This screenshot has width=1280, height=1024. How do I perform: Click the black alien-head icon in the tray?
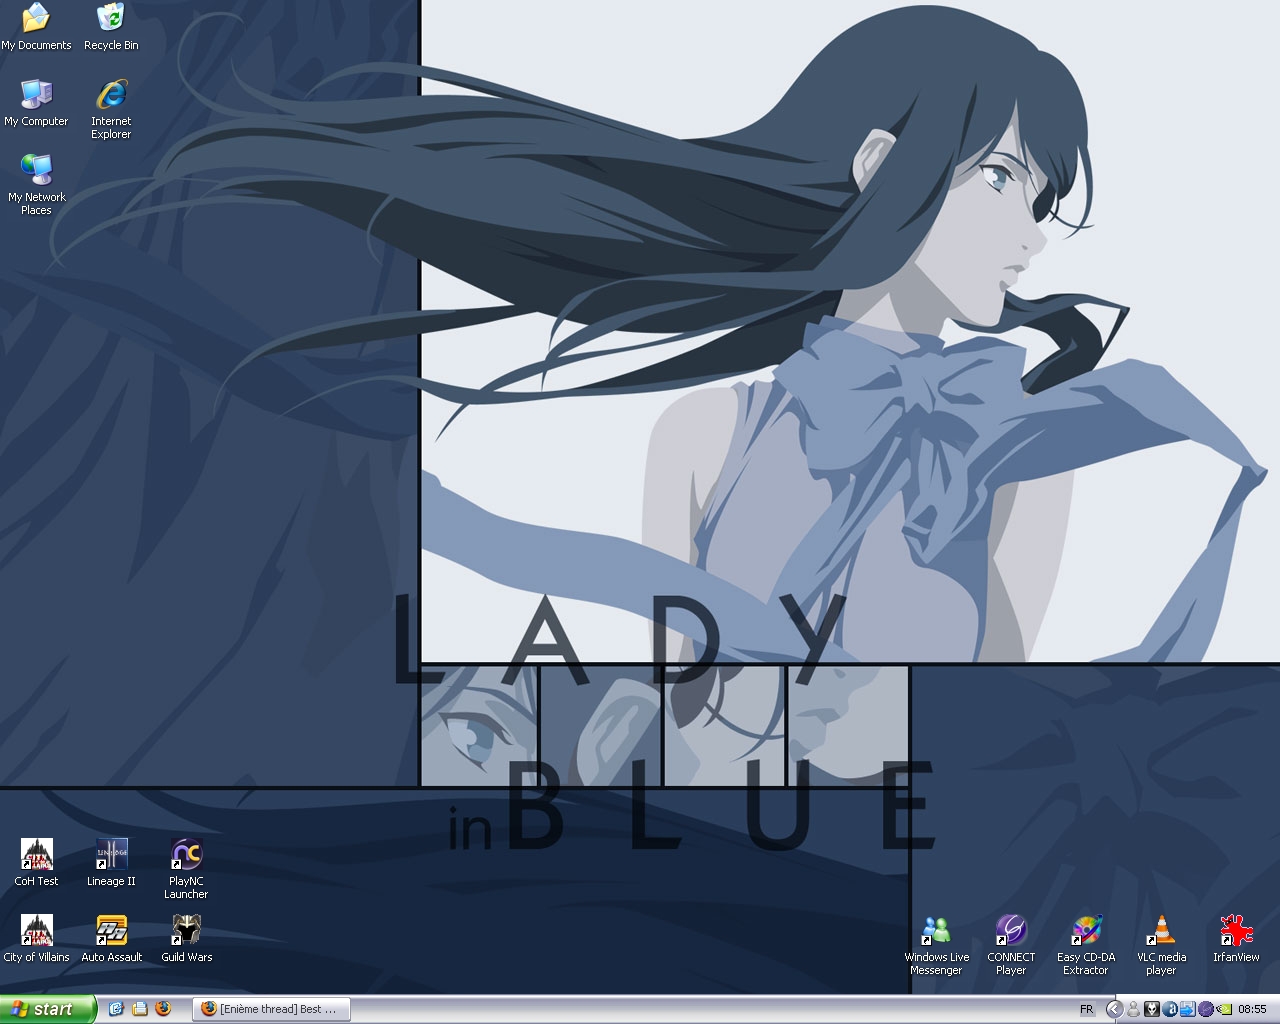tap(1152, 1010)
